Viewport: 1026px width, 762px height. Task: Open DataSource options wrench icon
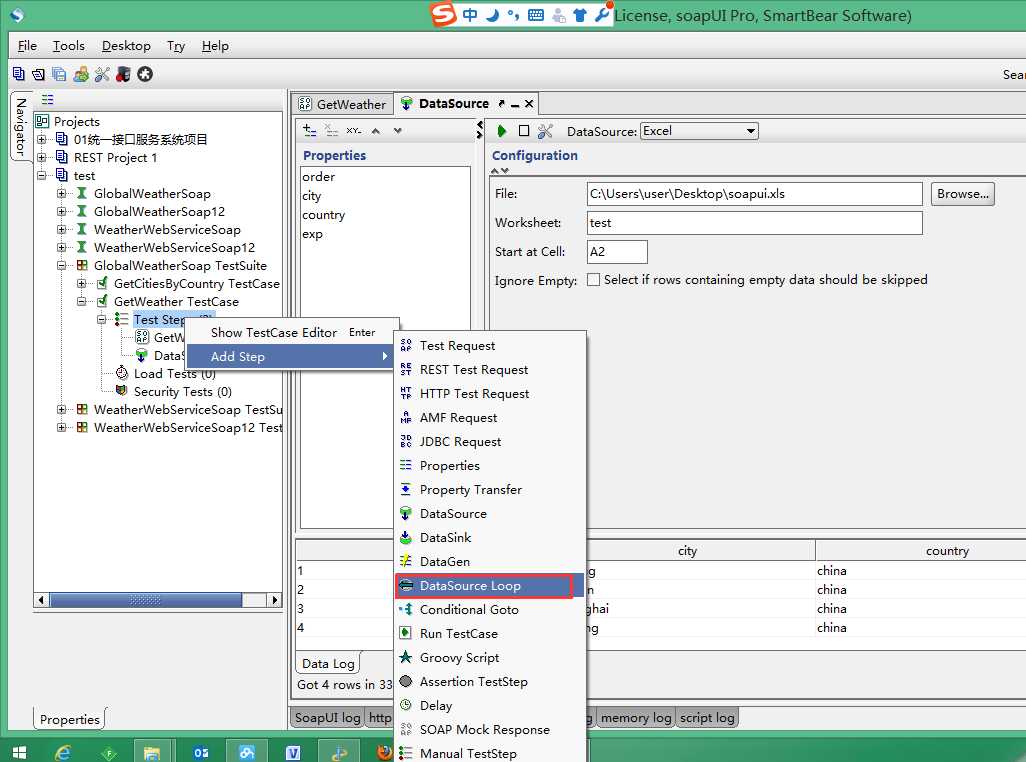(x=545, y=131)
